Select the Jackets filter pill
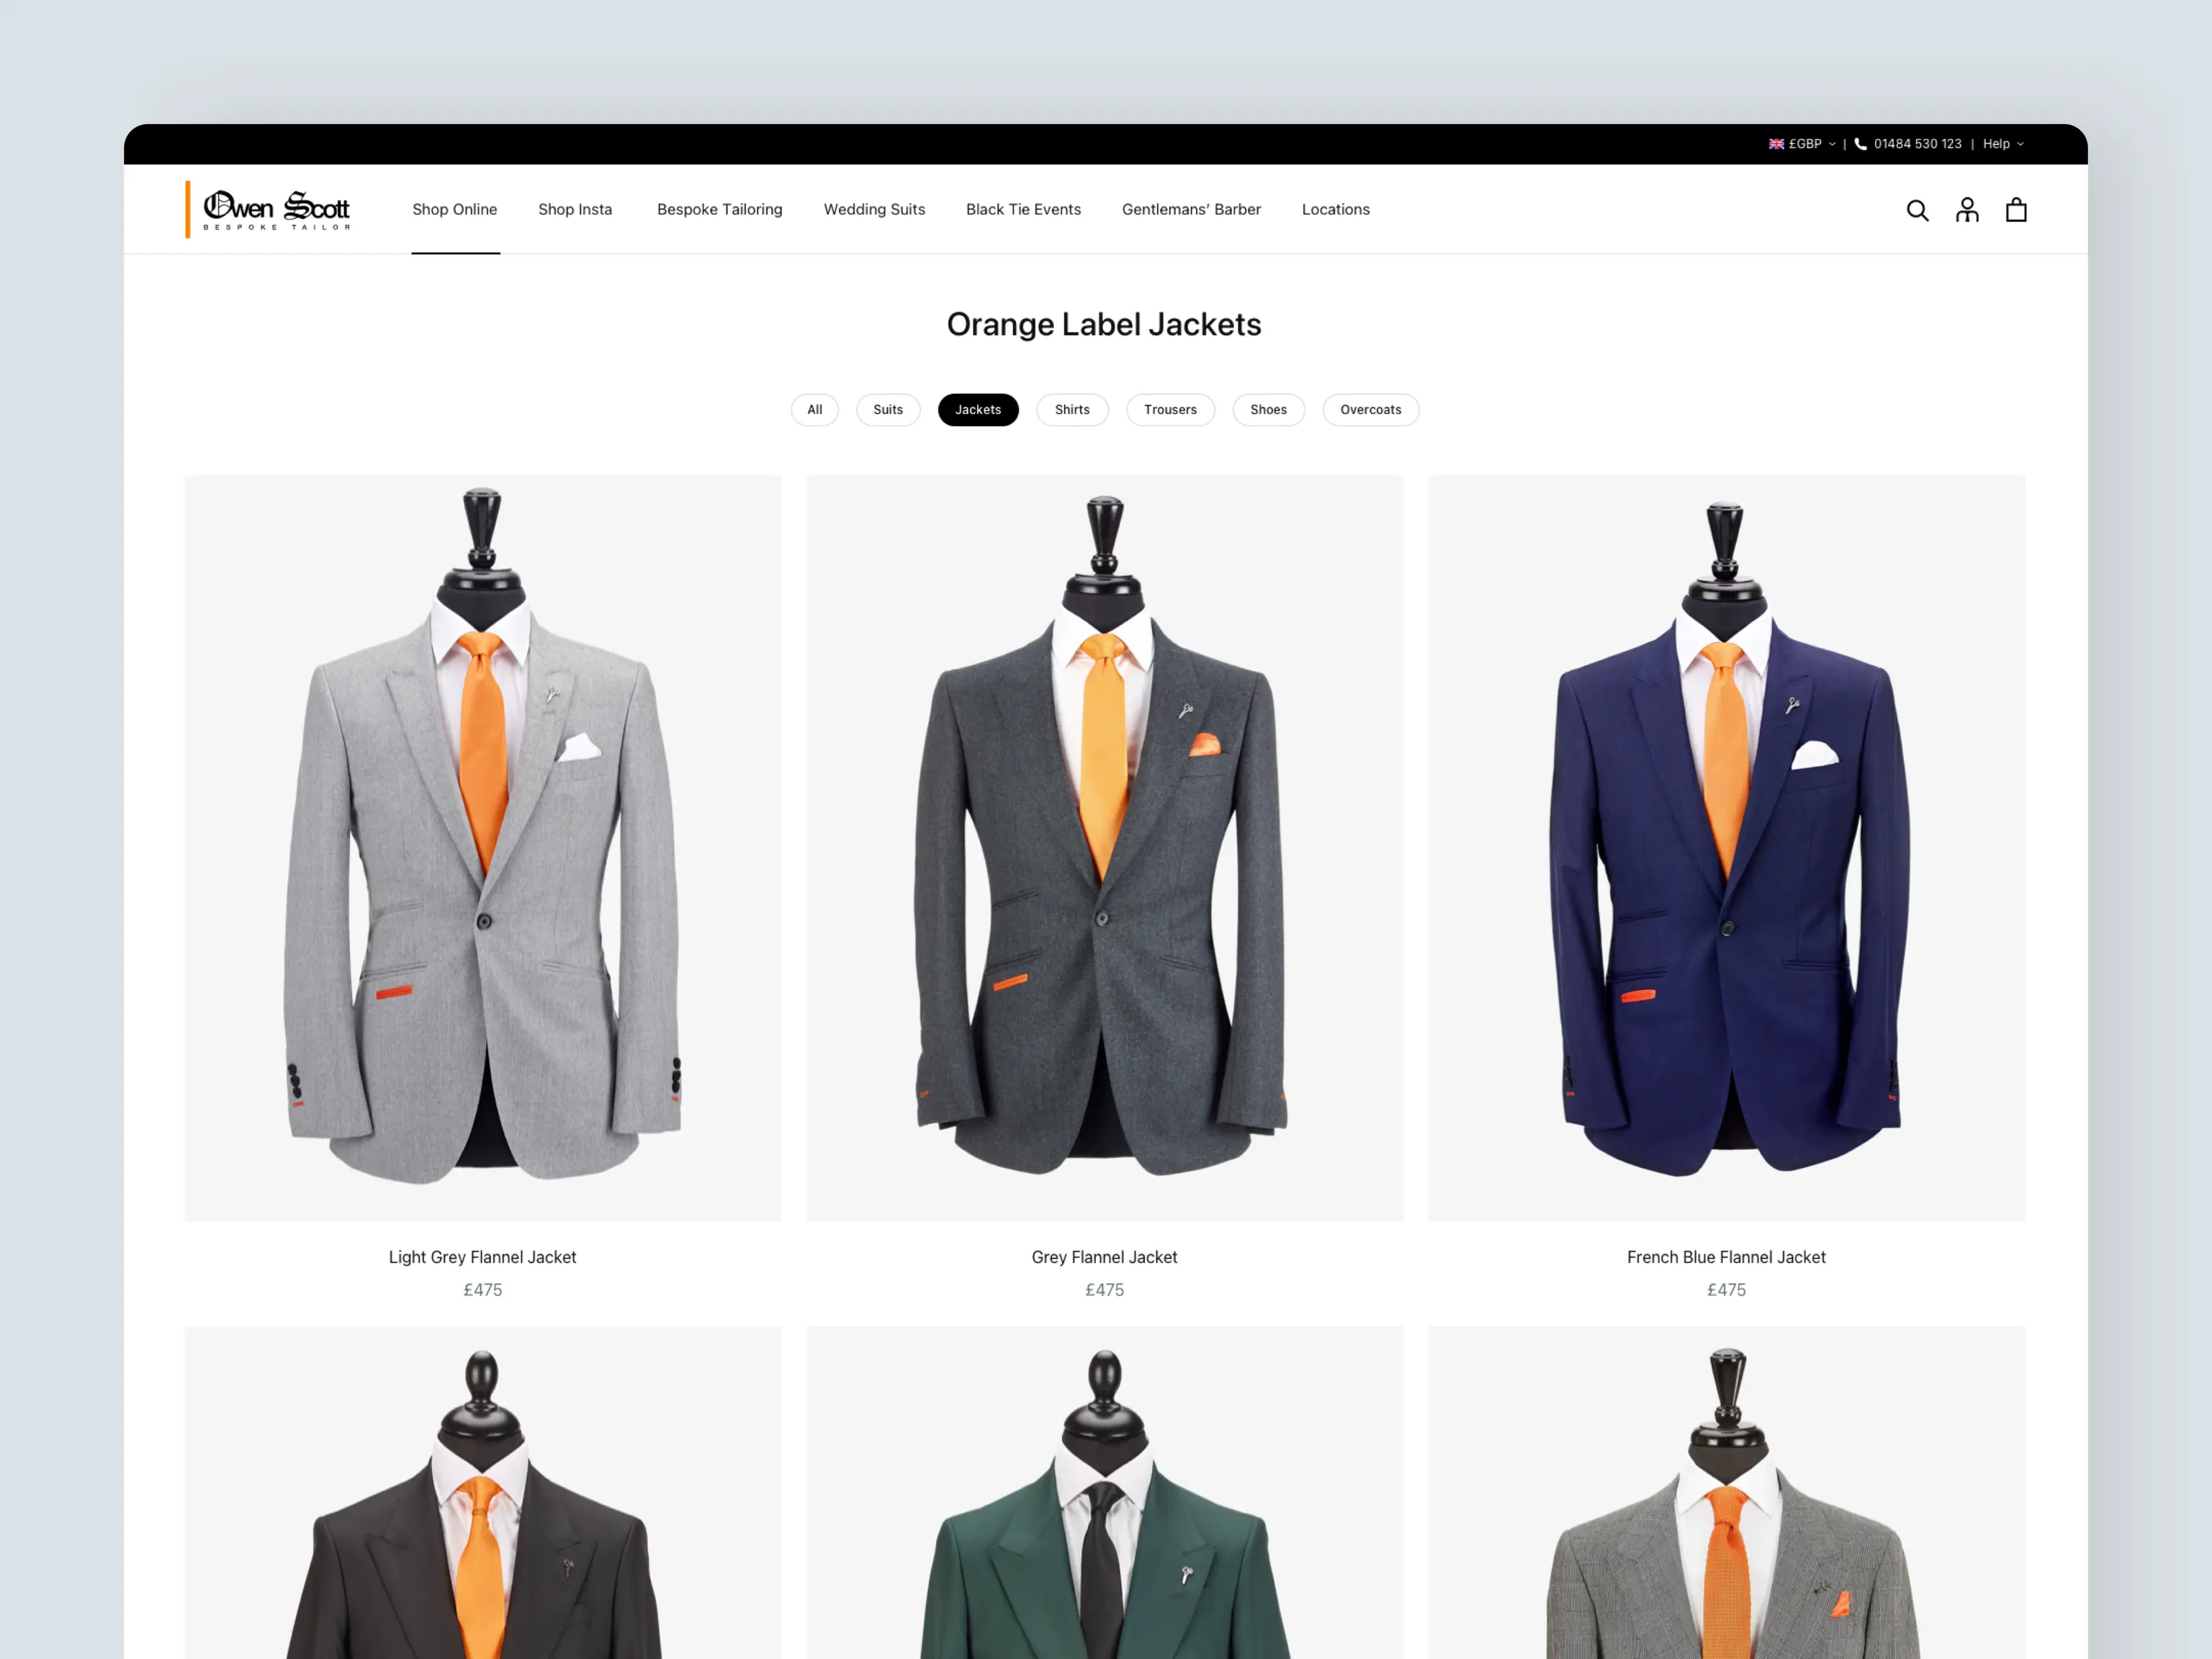This screenshot has height=1659, width=2212. (978, 410)
